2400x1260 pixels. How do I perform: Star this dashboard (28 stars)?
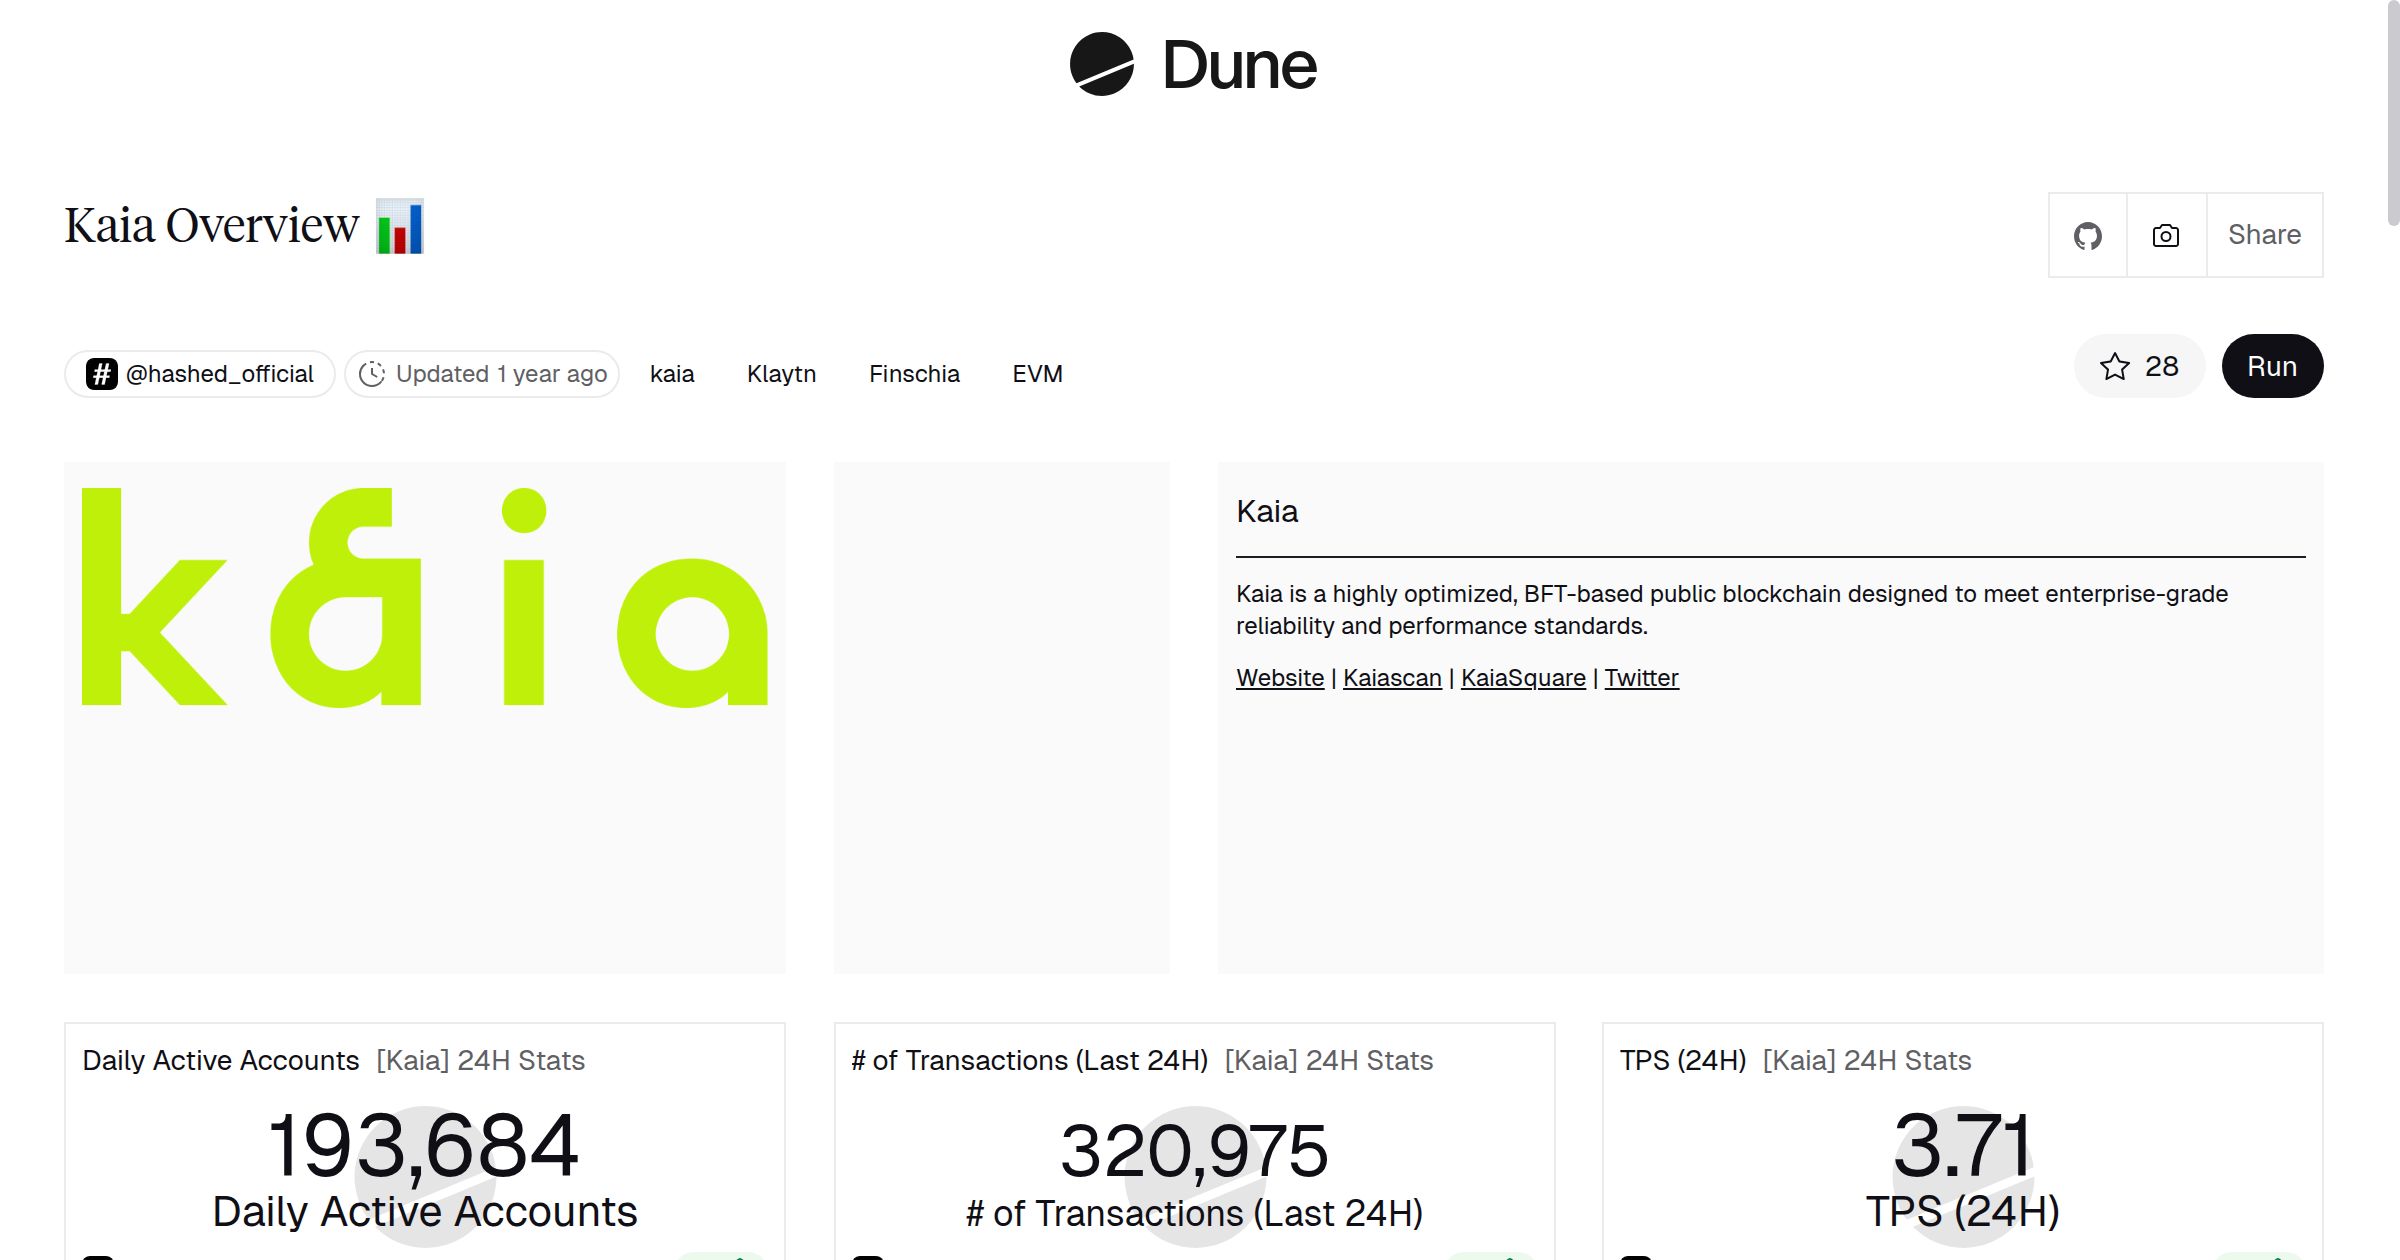pos(2138,367)
